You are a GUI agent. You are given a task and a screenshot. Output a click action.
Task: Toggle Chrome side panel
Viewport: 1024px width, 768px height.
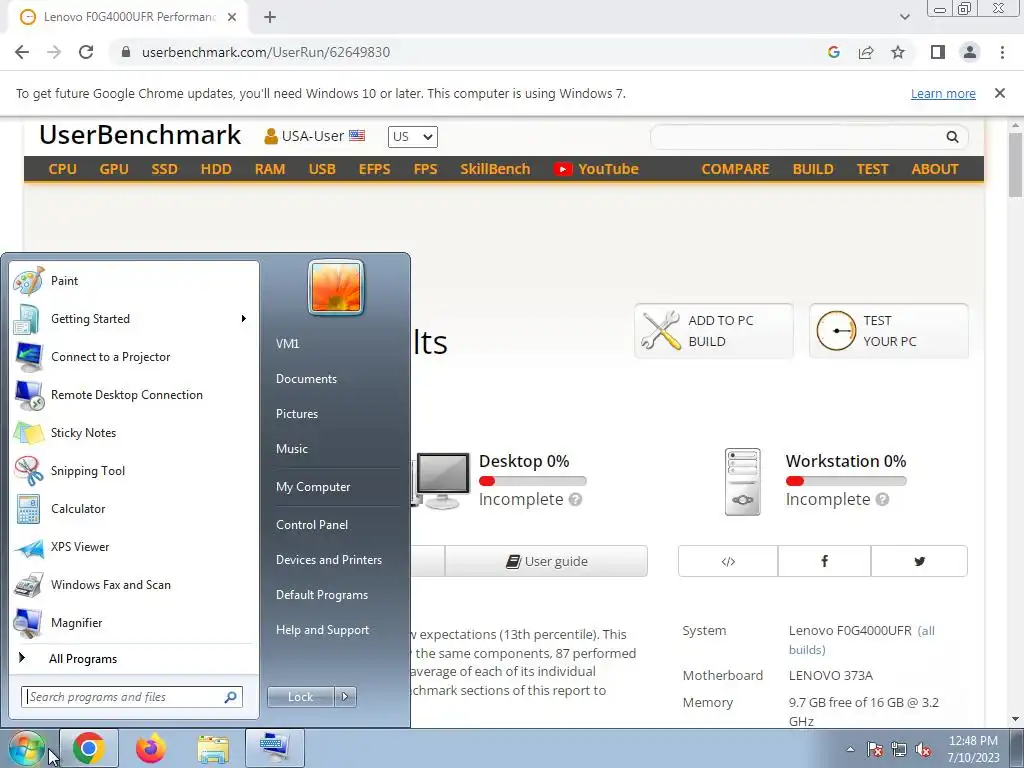(938, 52)
